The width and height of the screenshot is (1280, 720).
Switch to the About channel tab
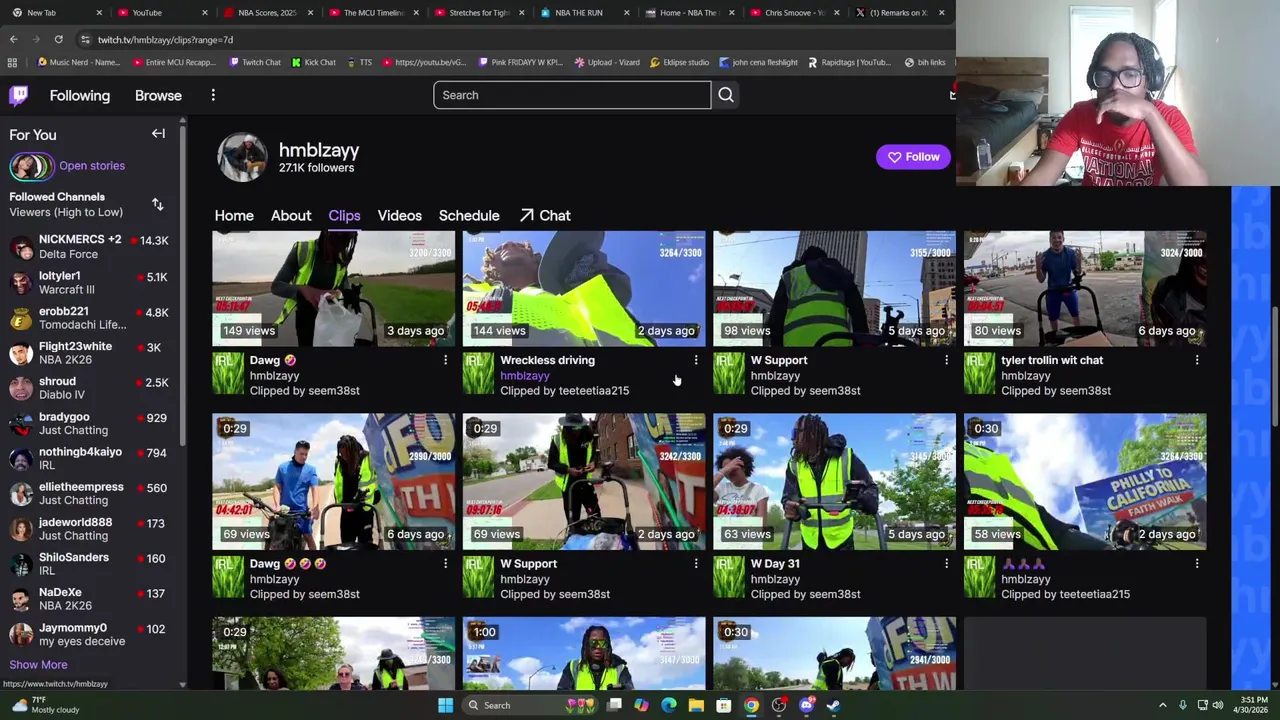coord(291,216)
